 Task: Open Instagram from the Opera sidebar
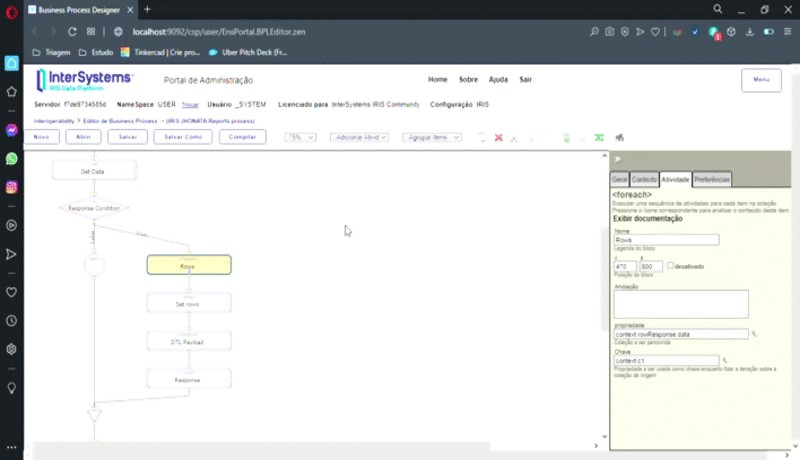(12, 187)
